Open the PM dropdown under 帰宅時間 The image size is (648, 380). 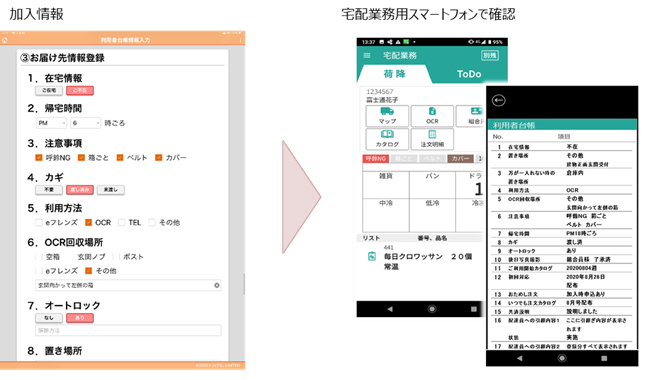51,123
